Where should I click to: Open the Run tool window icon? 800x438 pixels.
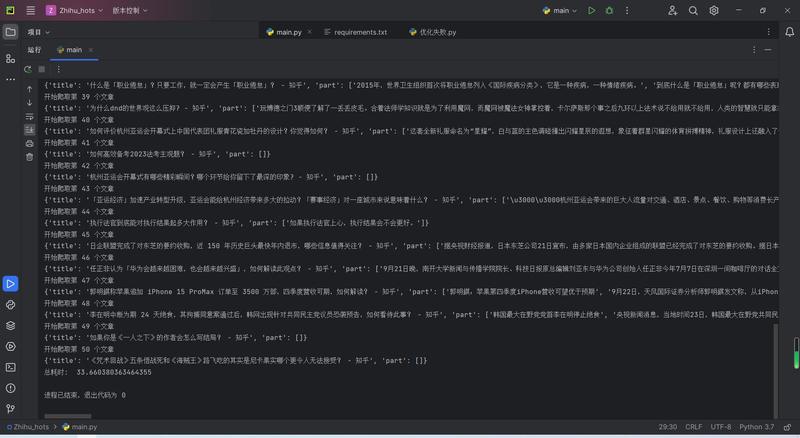click(x=10, y=284)
